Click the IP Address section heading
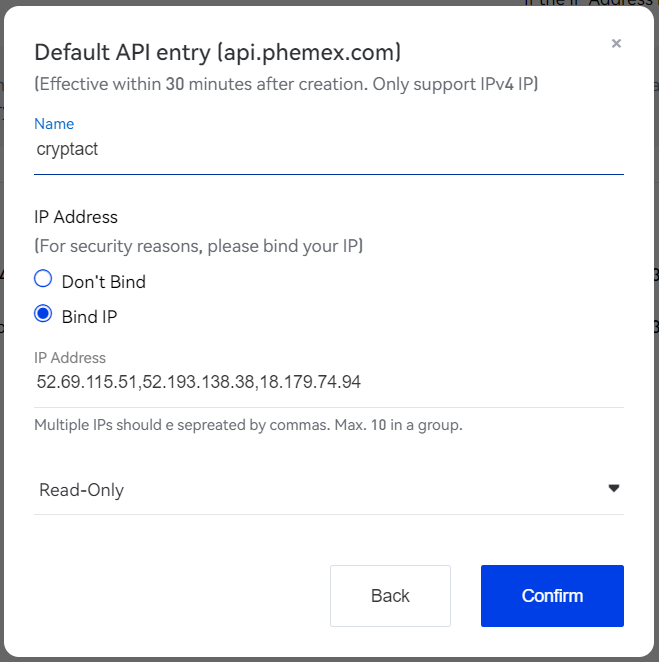 76,217
